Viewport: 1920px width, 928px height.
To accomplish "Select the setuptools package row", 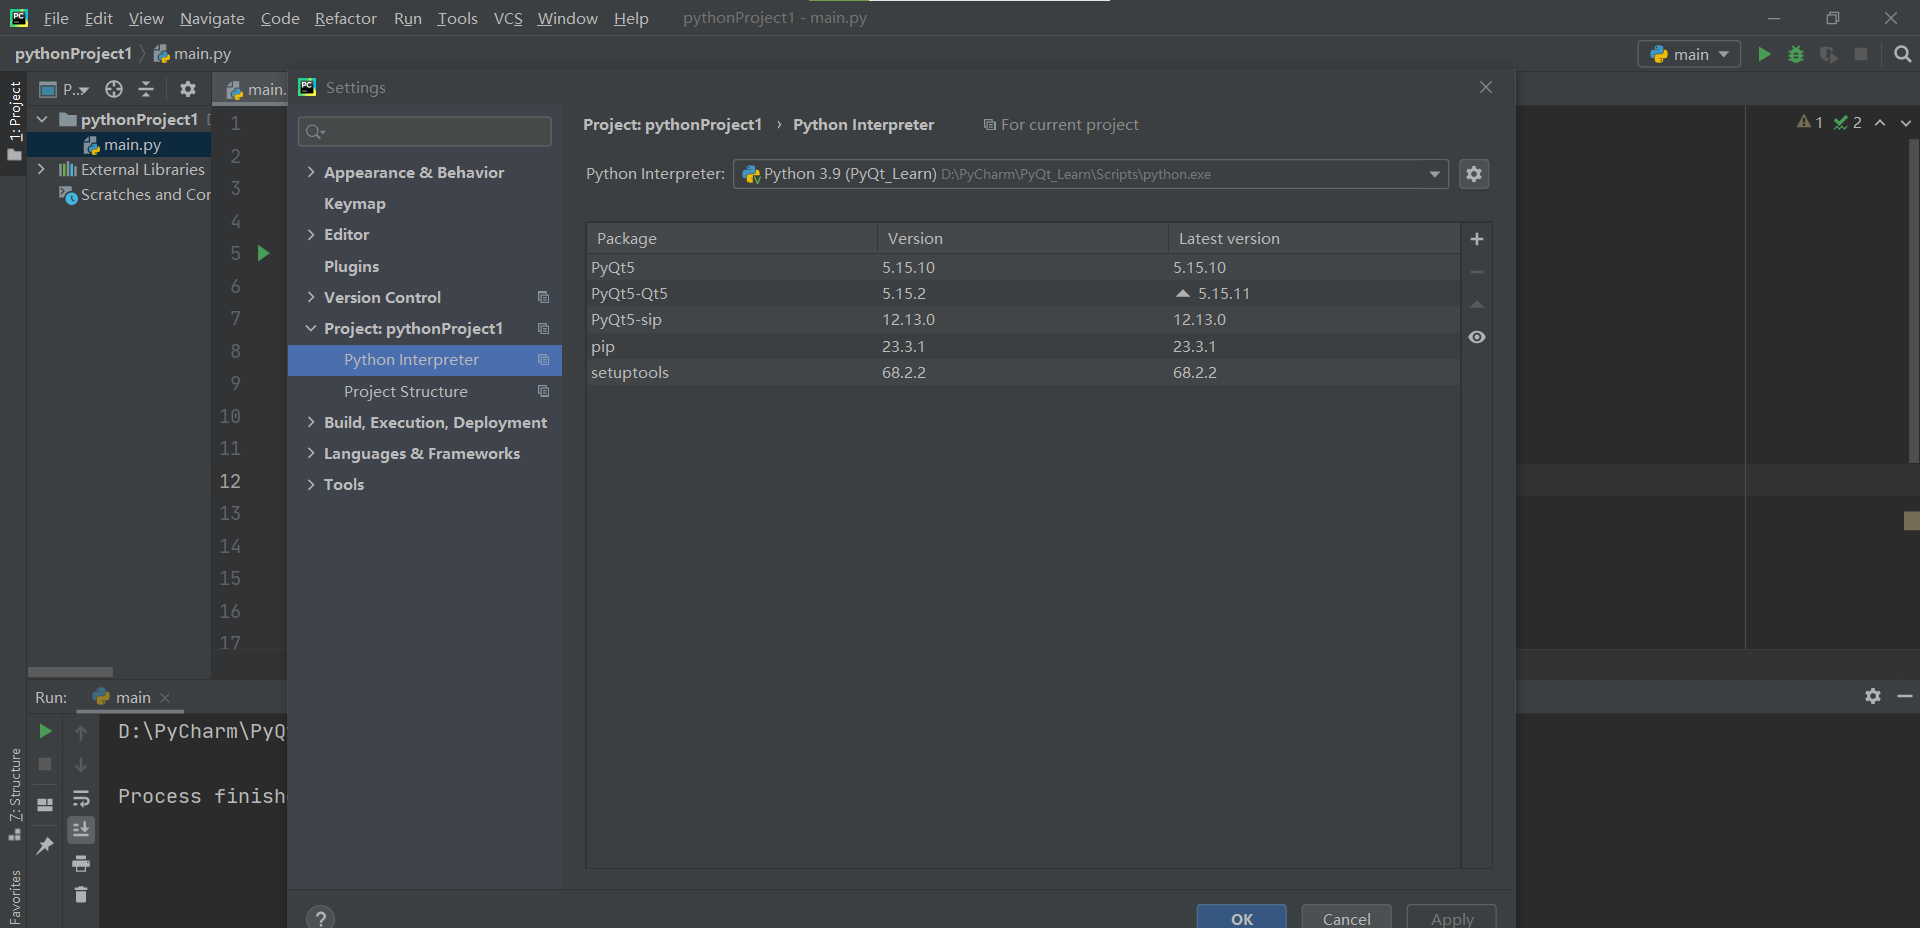I will [1022, 372].
